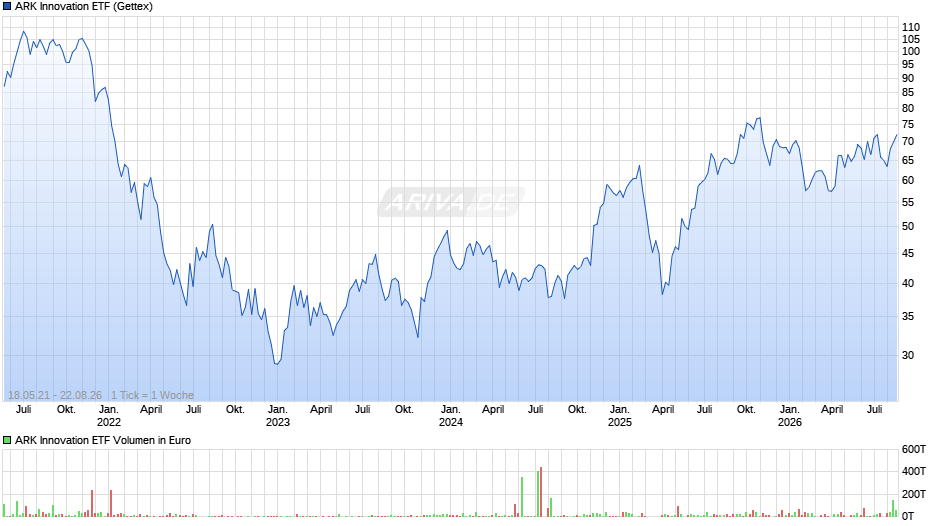Viewport: 940px width, 526px height.
Task: Click the 55 price axis label
Action: pyautogui.click(x=908, y=202)
